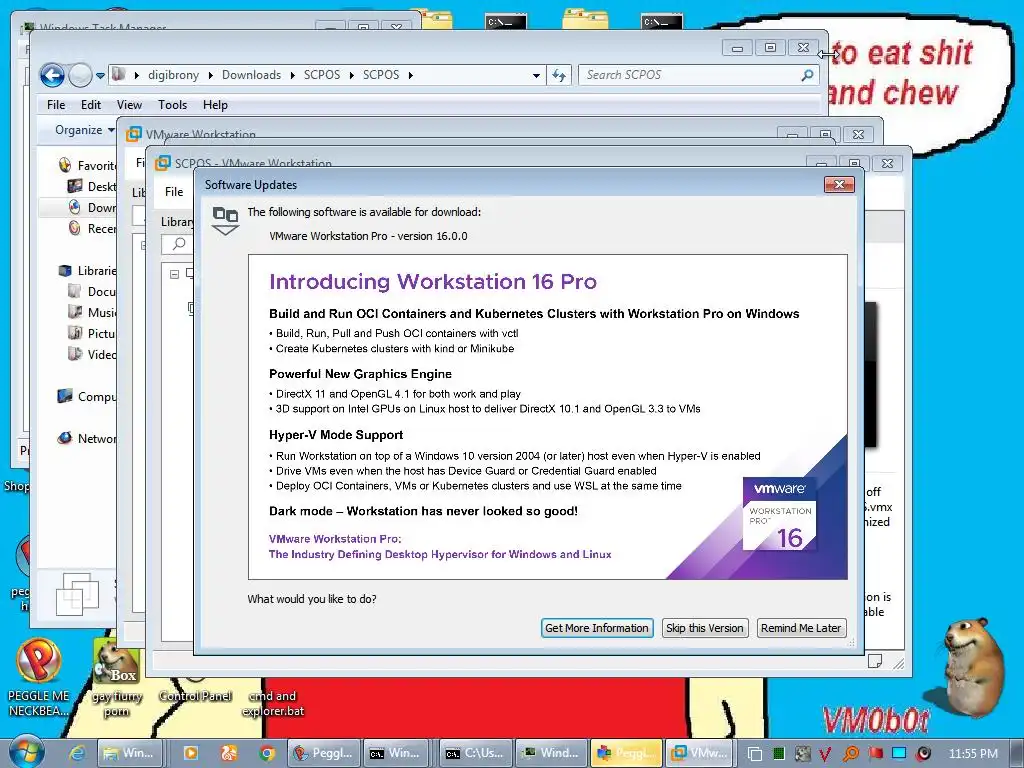Open Action Center flag tray icon
The width and height of the screenshot is (1024, 768).
(875, 754)
